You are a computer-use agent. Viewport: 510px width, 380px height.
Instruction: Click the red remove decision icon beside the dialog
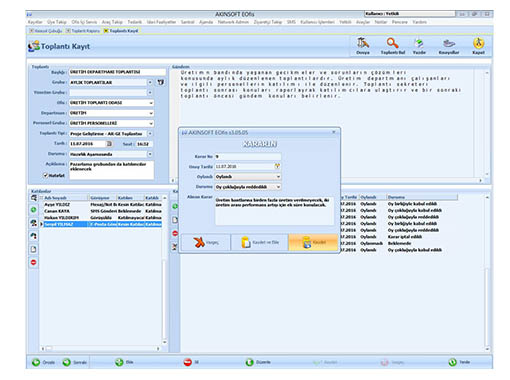point(175,233)
